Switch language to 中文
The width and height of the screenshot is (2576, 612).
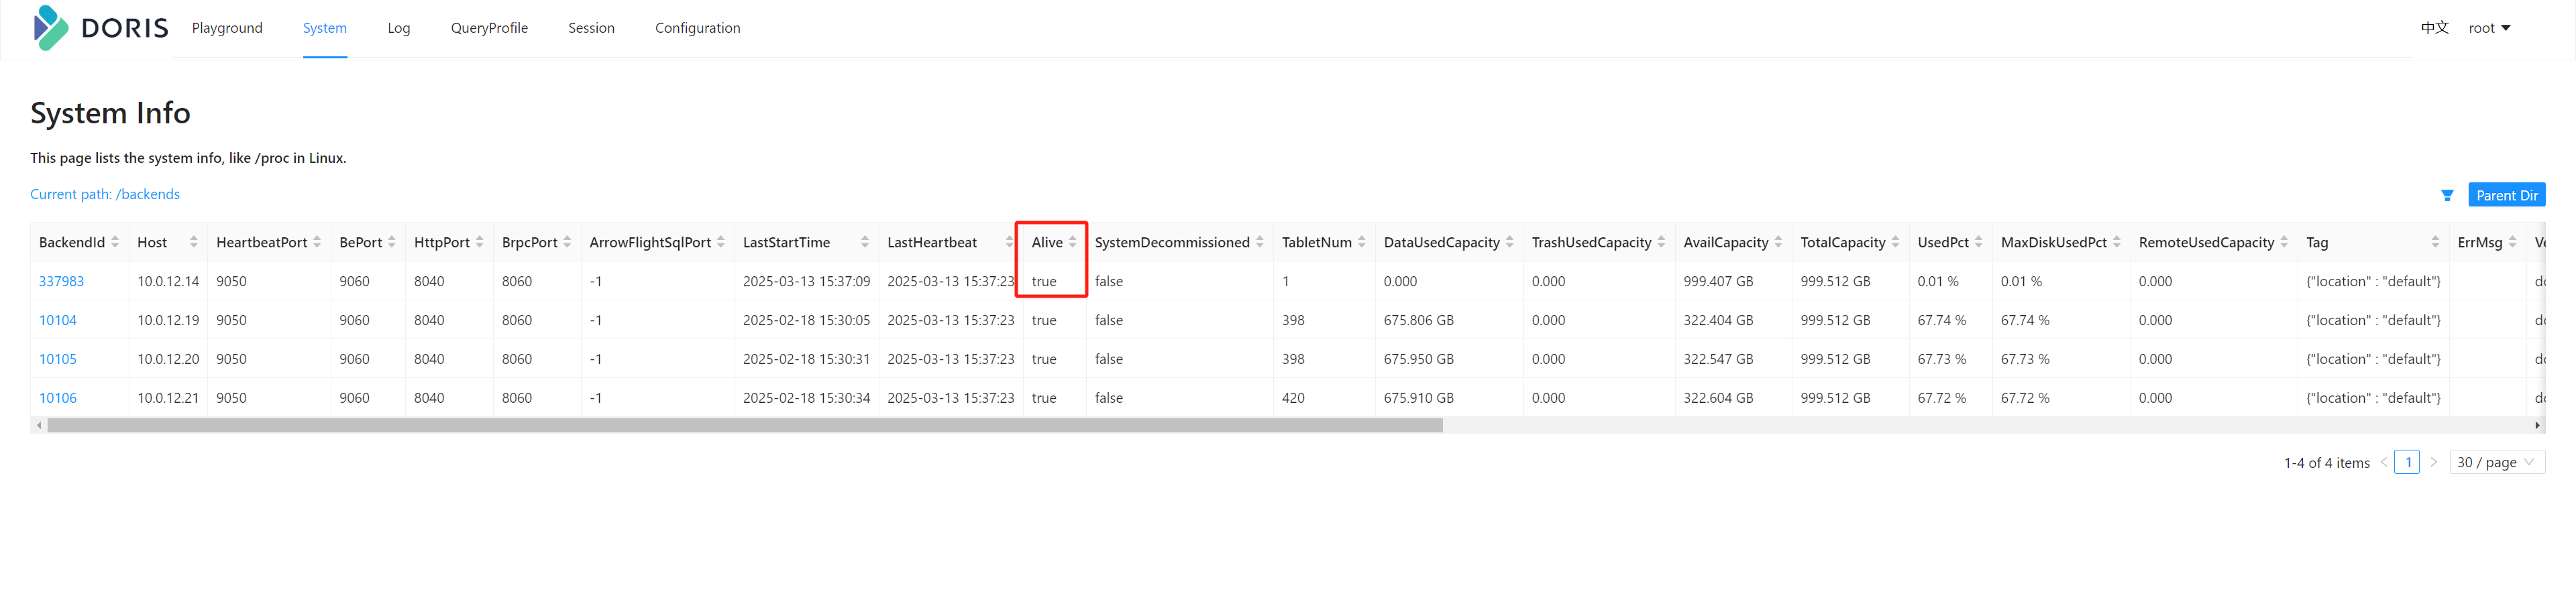2434,28
